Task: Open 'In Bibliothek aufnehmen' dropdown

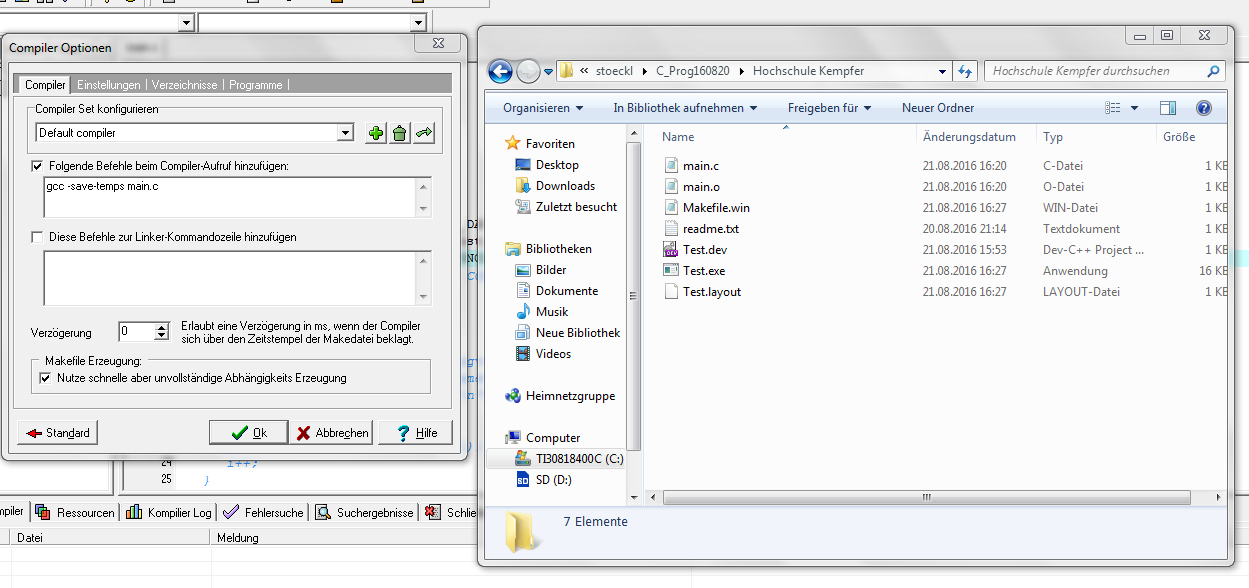Action: tap(685, 108)
